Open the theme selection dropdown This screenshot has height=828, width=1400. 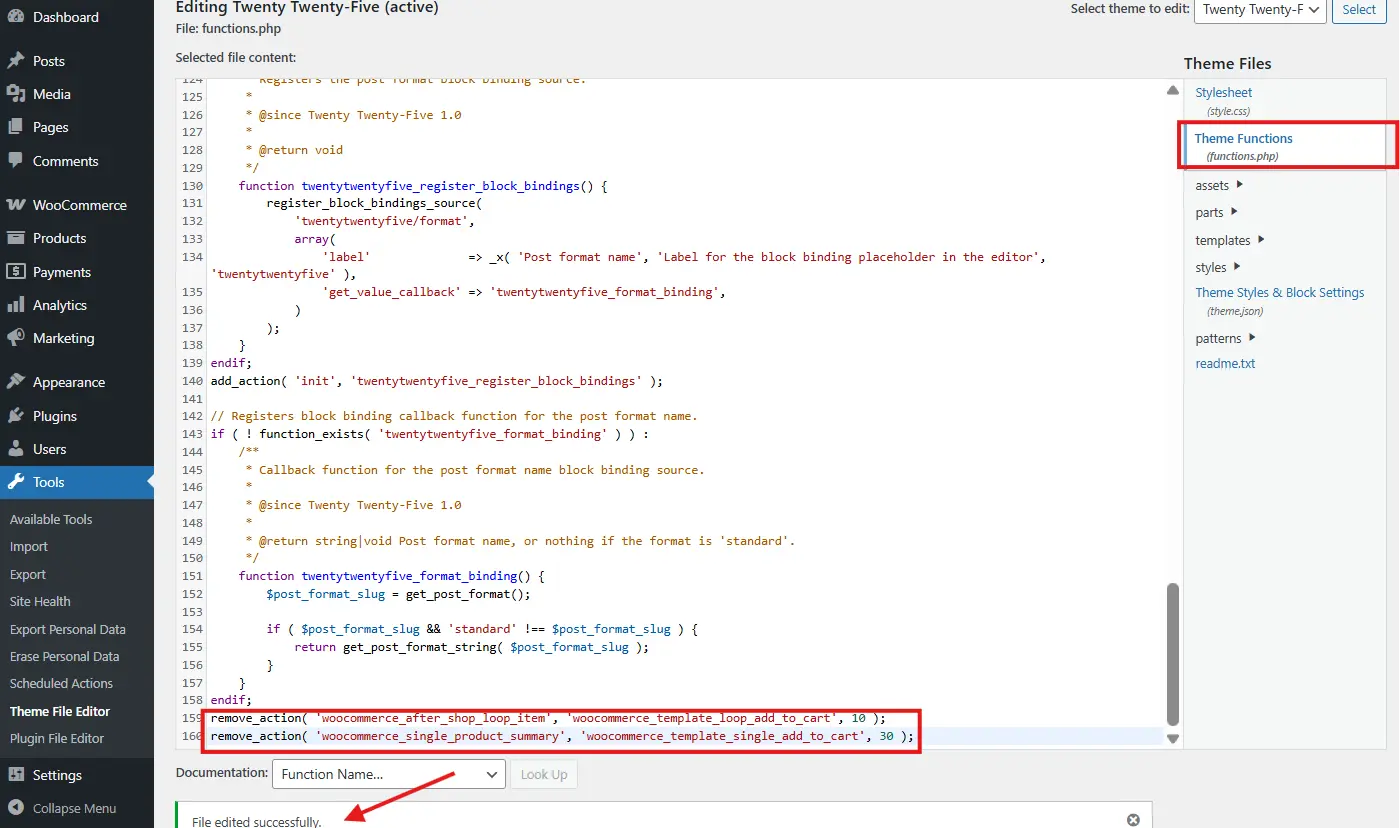[x=1260, y=9]
